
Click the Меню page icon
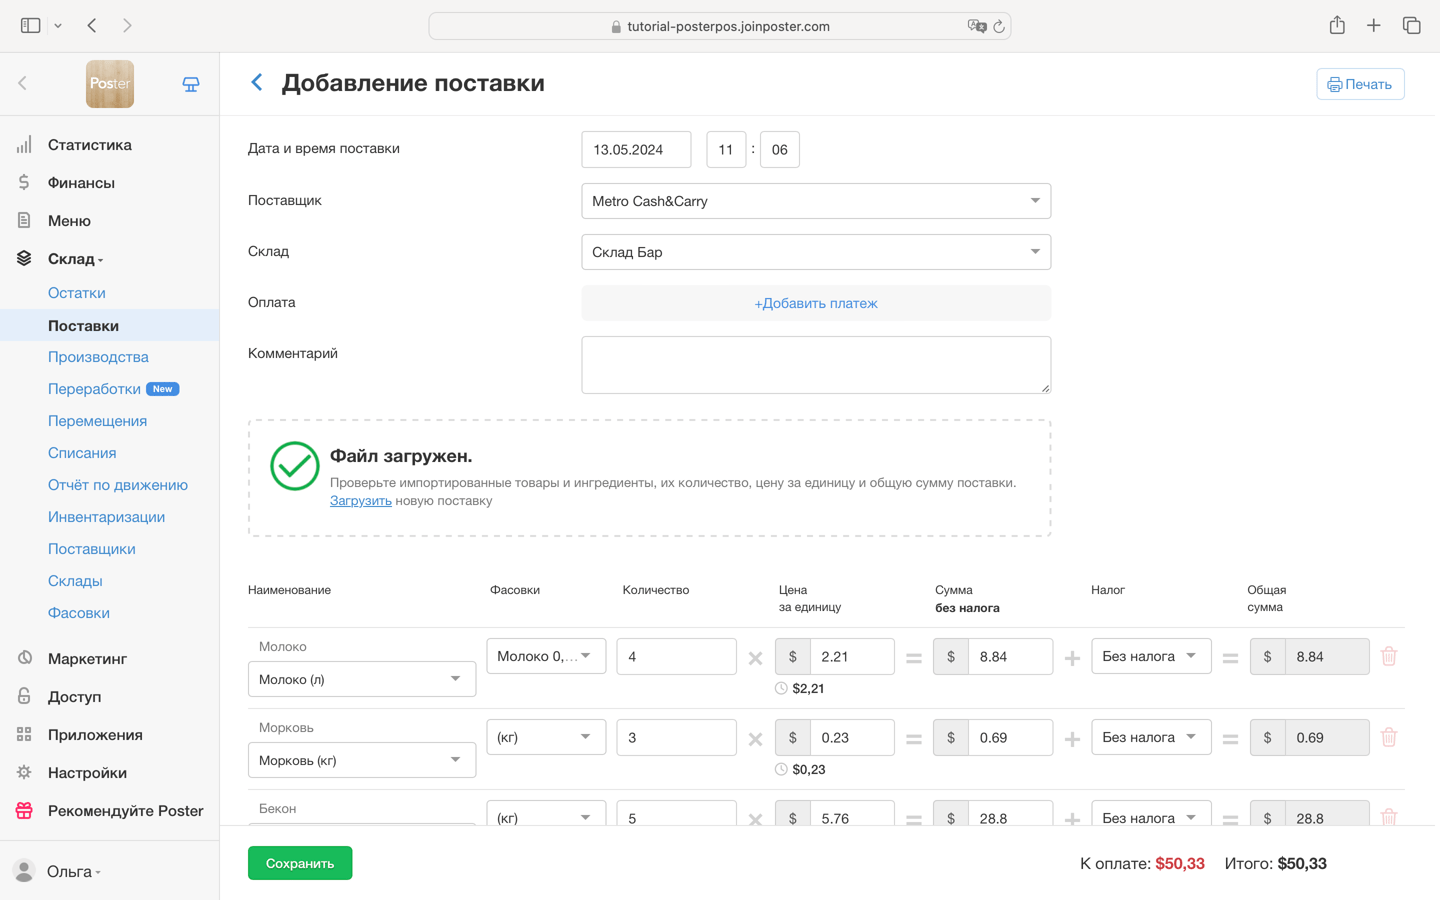coord(24,220)
